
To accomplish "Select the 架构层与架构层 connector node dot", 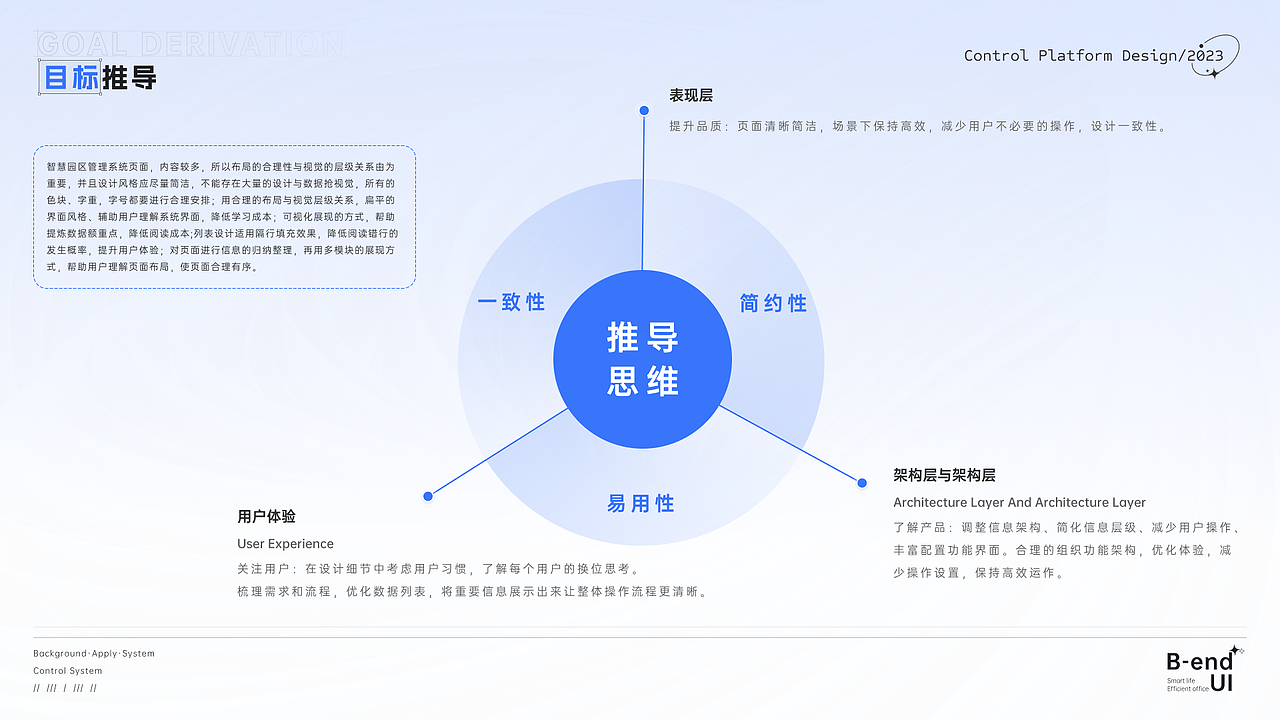I will (x=861, y=482).
